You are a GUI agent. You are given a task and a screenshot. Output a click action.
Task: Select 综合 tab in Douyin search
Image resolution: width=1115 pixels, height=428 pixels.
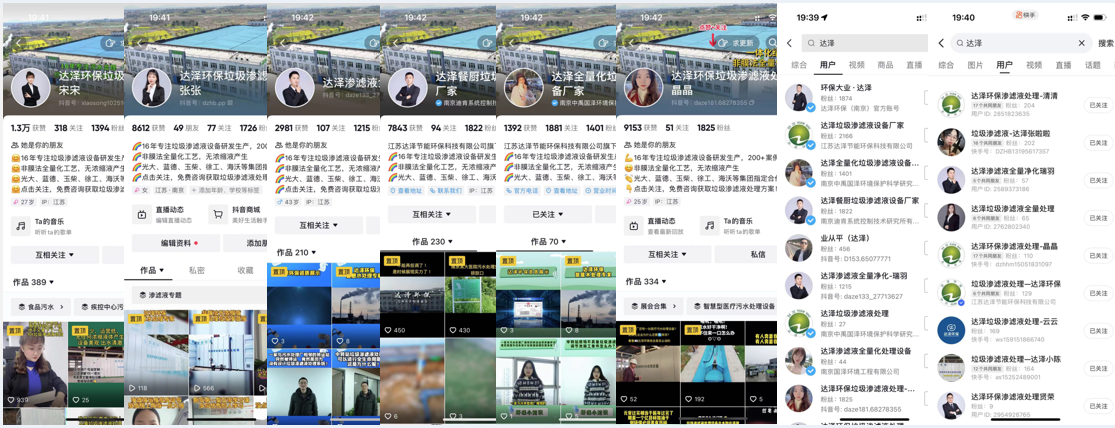pyautogui.click(x=799, y=65)
